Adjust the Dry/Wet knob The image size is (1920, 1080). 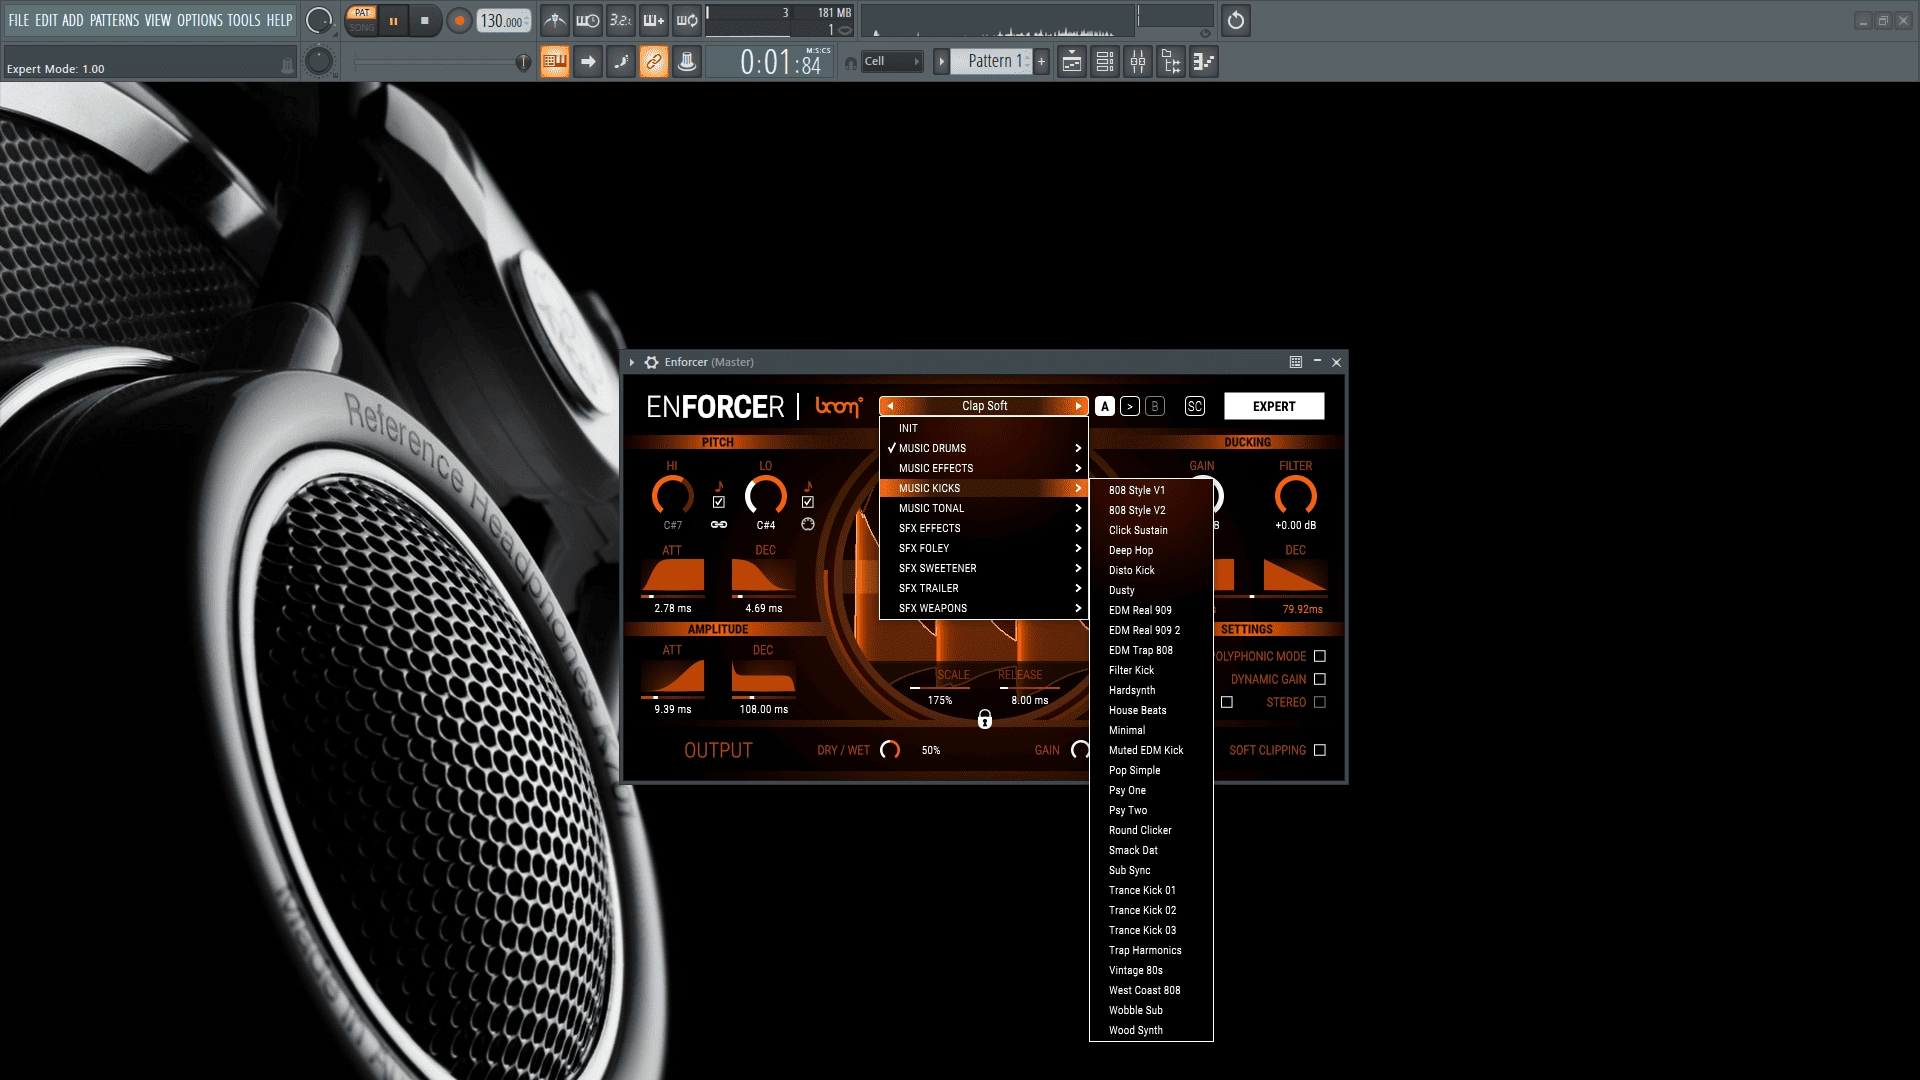pos(890,750)
